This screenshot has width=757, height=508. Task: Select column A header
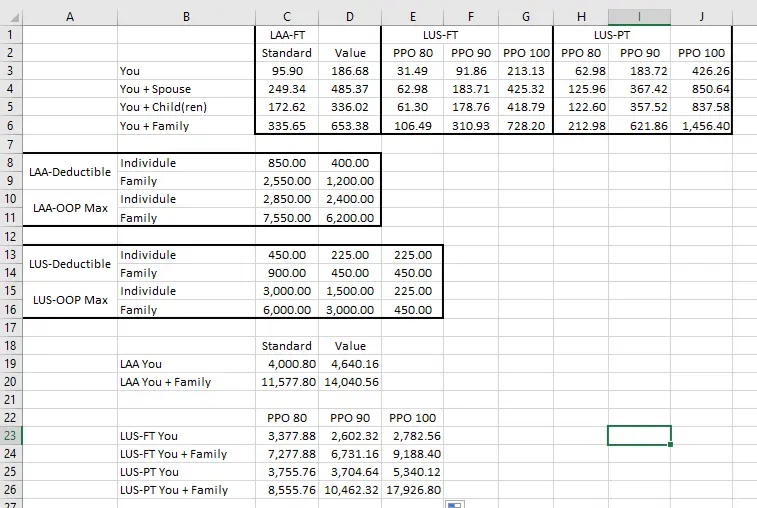click(69, 16)
